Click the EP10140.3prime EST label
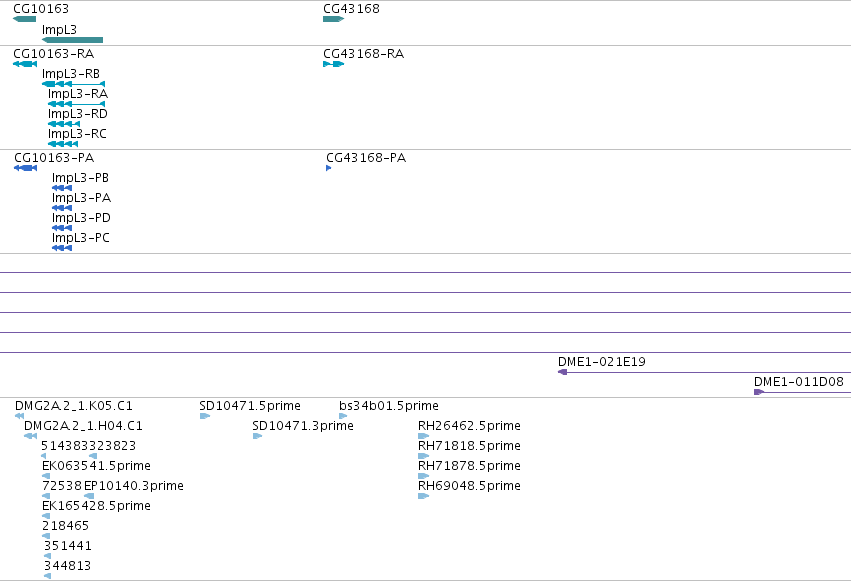The height and width of the screenshot is (581, 851). click(x=134, y=486)
